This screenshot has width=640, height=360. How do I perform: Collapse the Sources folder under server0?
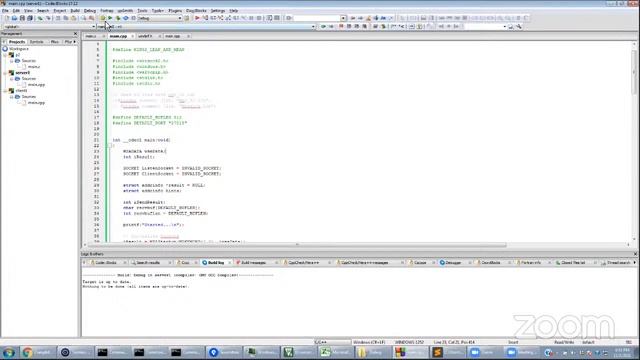click(x=11, y=79)
